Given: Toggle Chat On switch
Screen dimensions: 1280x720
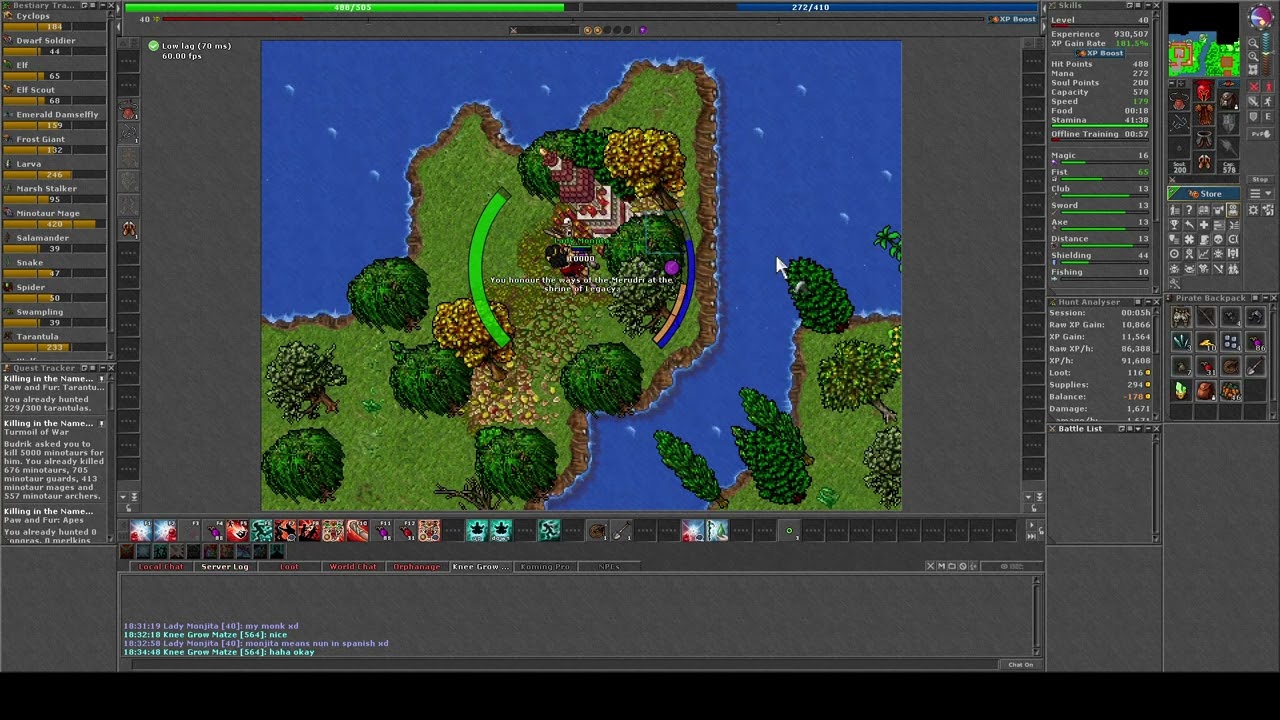Looking at the screenshot, I should (x=1020, y=664).
